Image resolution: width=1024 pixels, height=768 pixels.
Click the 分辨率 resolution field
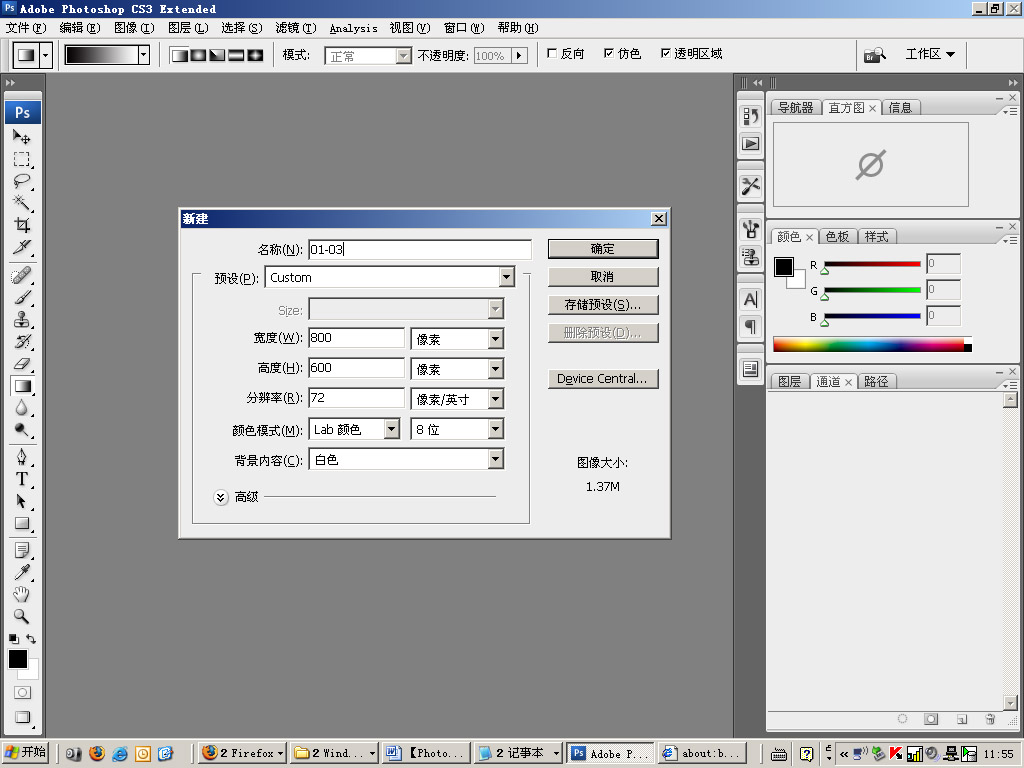tap(357, 398)
